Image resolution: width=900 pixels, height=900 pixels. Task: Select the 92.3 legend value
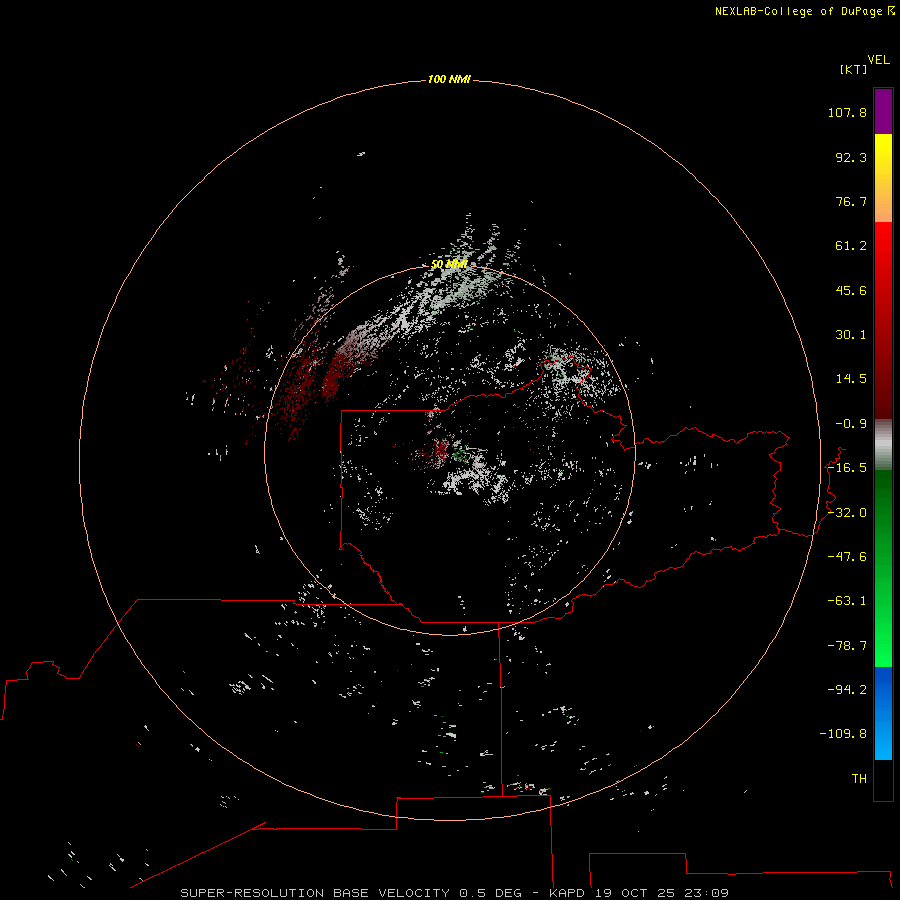[x=851, y=157]
